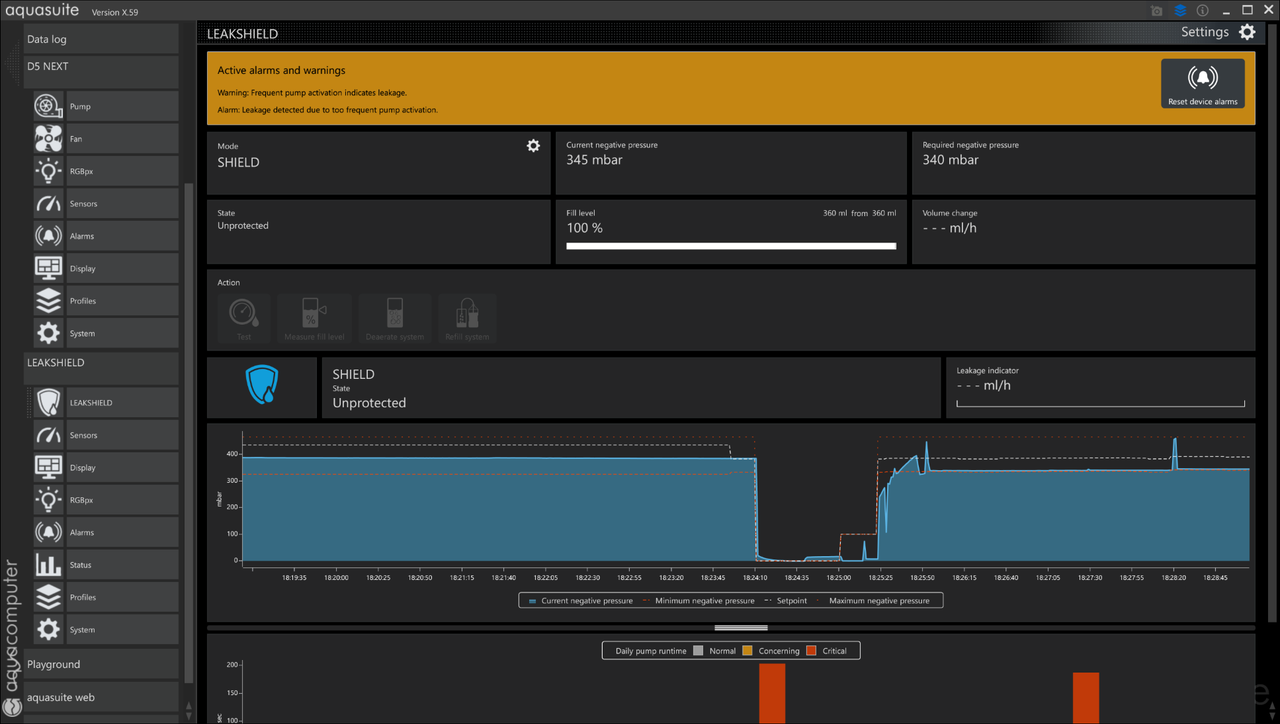
Task: Click the Reset device alarms bell button
Action: coord(1203,83)
